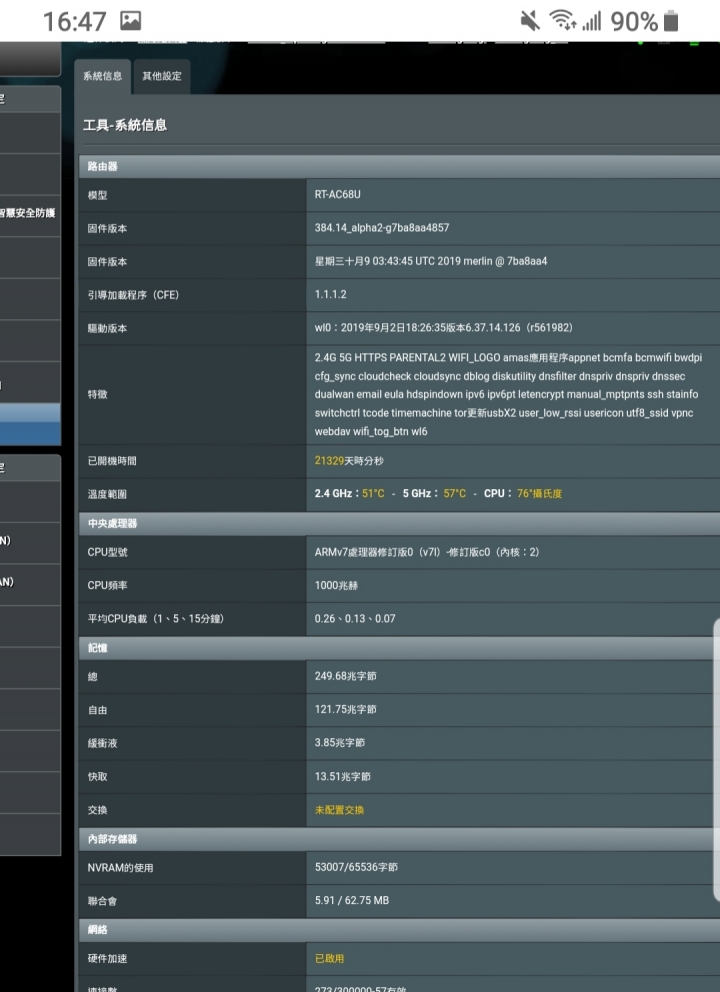Click the 模型 row label
The image size is (720, 992).
(x=97, y=195)
